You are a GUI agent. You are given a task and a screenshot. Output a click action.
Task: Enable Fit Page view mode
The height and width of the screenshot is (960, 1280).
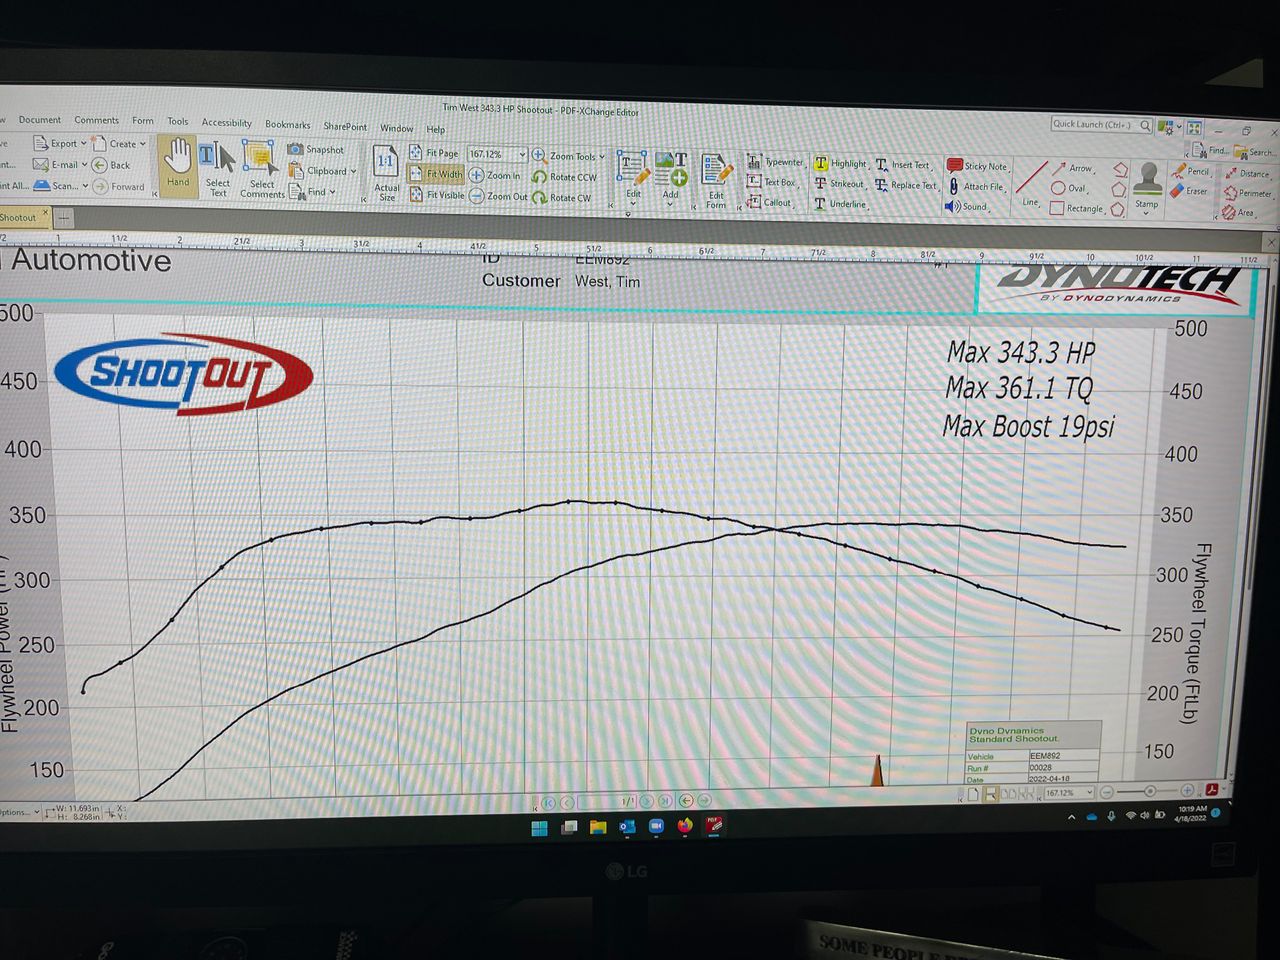(x=434, y=153)
